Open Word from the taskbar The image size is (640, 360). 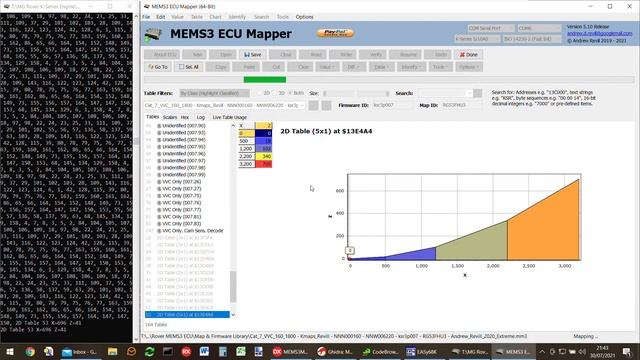coord(204,351)
